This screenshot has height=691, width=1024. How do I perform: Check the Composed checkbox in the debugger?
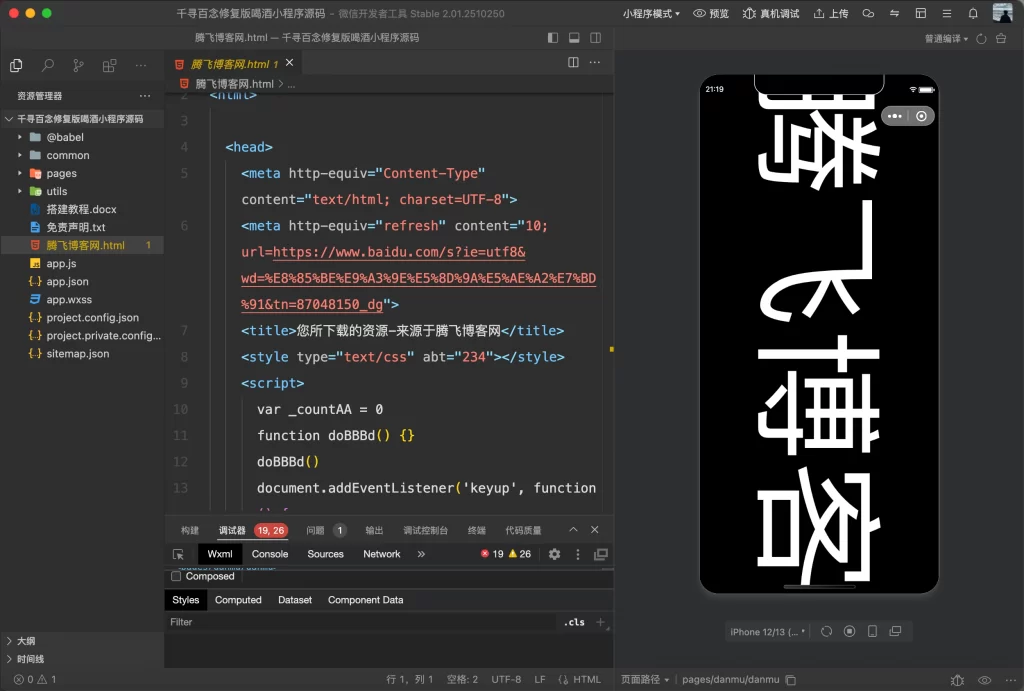click(176, 576)
